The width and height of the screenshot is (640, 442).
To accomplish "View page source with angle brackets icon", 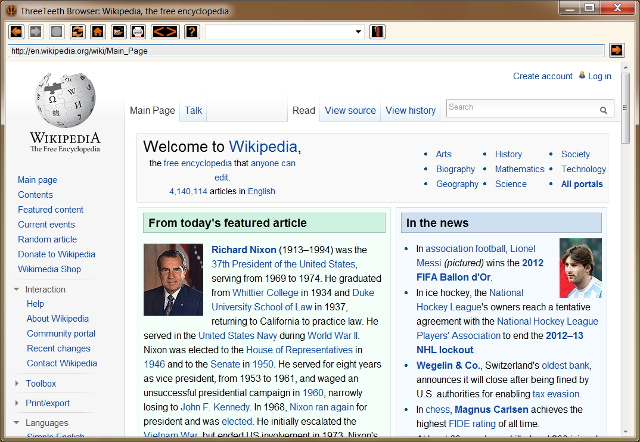I will pos(165,31).
